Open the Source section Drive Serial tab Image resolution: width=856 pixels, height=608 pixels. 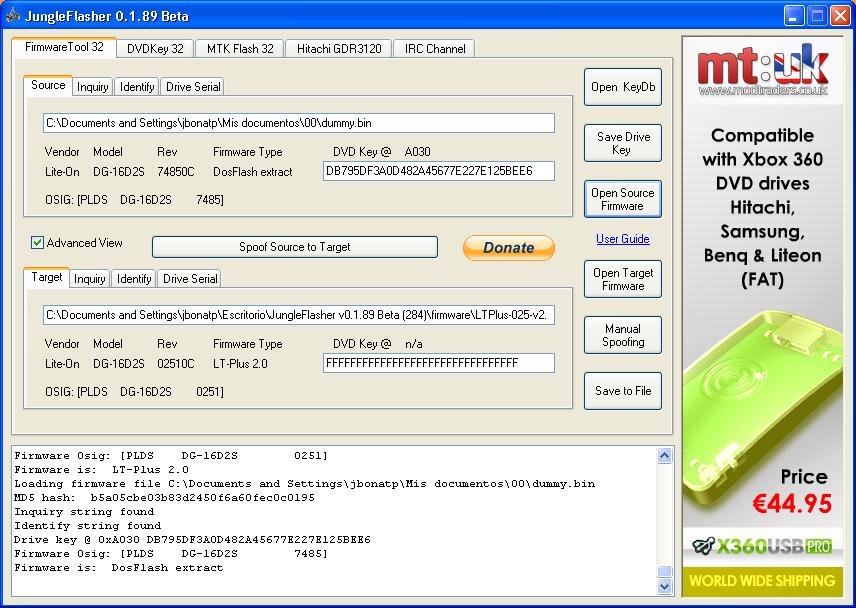coord(193,87)
